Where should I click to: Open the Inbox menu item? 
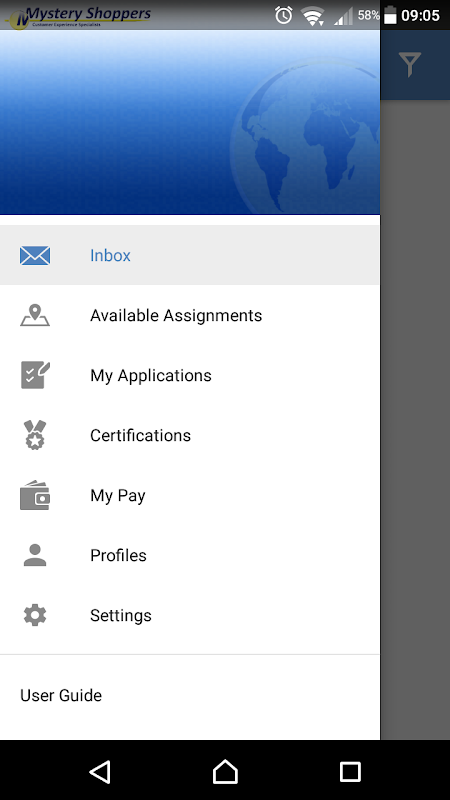pos(190,255)
